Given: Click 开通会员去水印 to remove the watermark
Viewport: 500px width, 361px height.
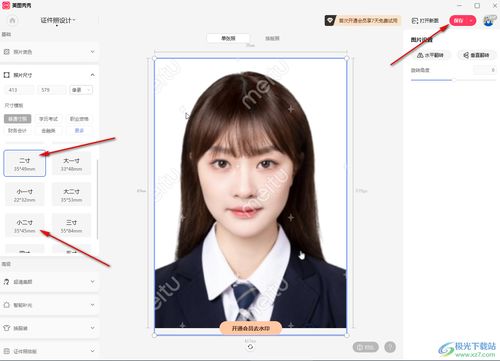Looking at the screenshot, I should [x=251, y=328].
